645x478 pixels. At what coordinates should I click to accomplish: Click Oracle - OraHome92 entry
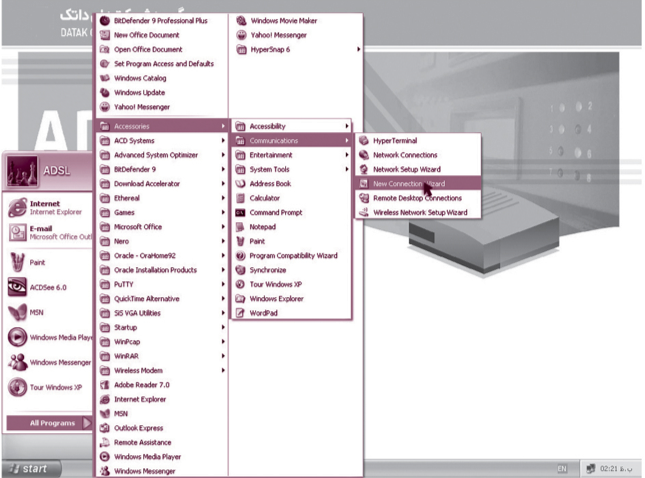(x=162, y=256)
